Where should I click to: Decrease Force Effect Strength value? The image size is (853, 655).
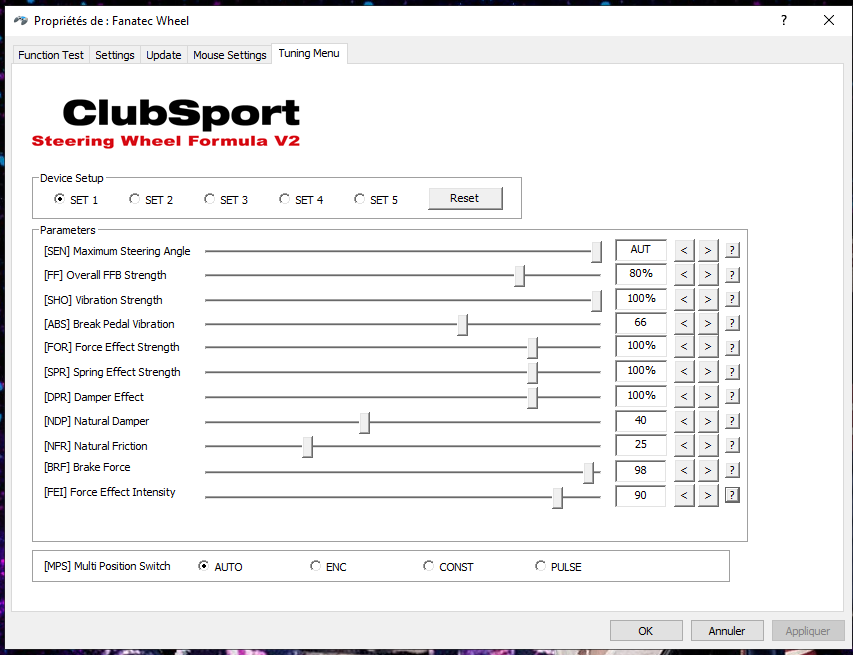pos(684,347)
